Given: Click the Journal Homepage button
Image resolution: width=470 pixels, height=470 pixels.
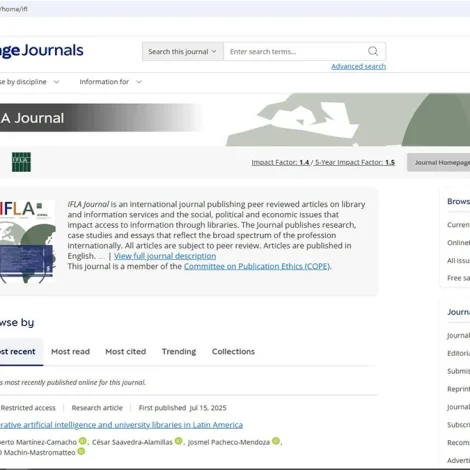Looking at the screenshot, I should pos(438,162).
